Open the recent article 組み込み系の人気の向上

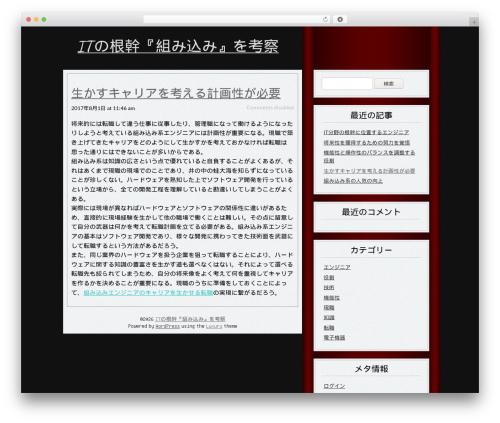(353, 181)
